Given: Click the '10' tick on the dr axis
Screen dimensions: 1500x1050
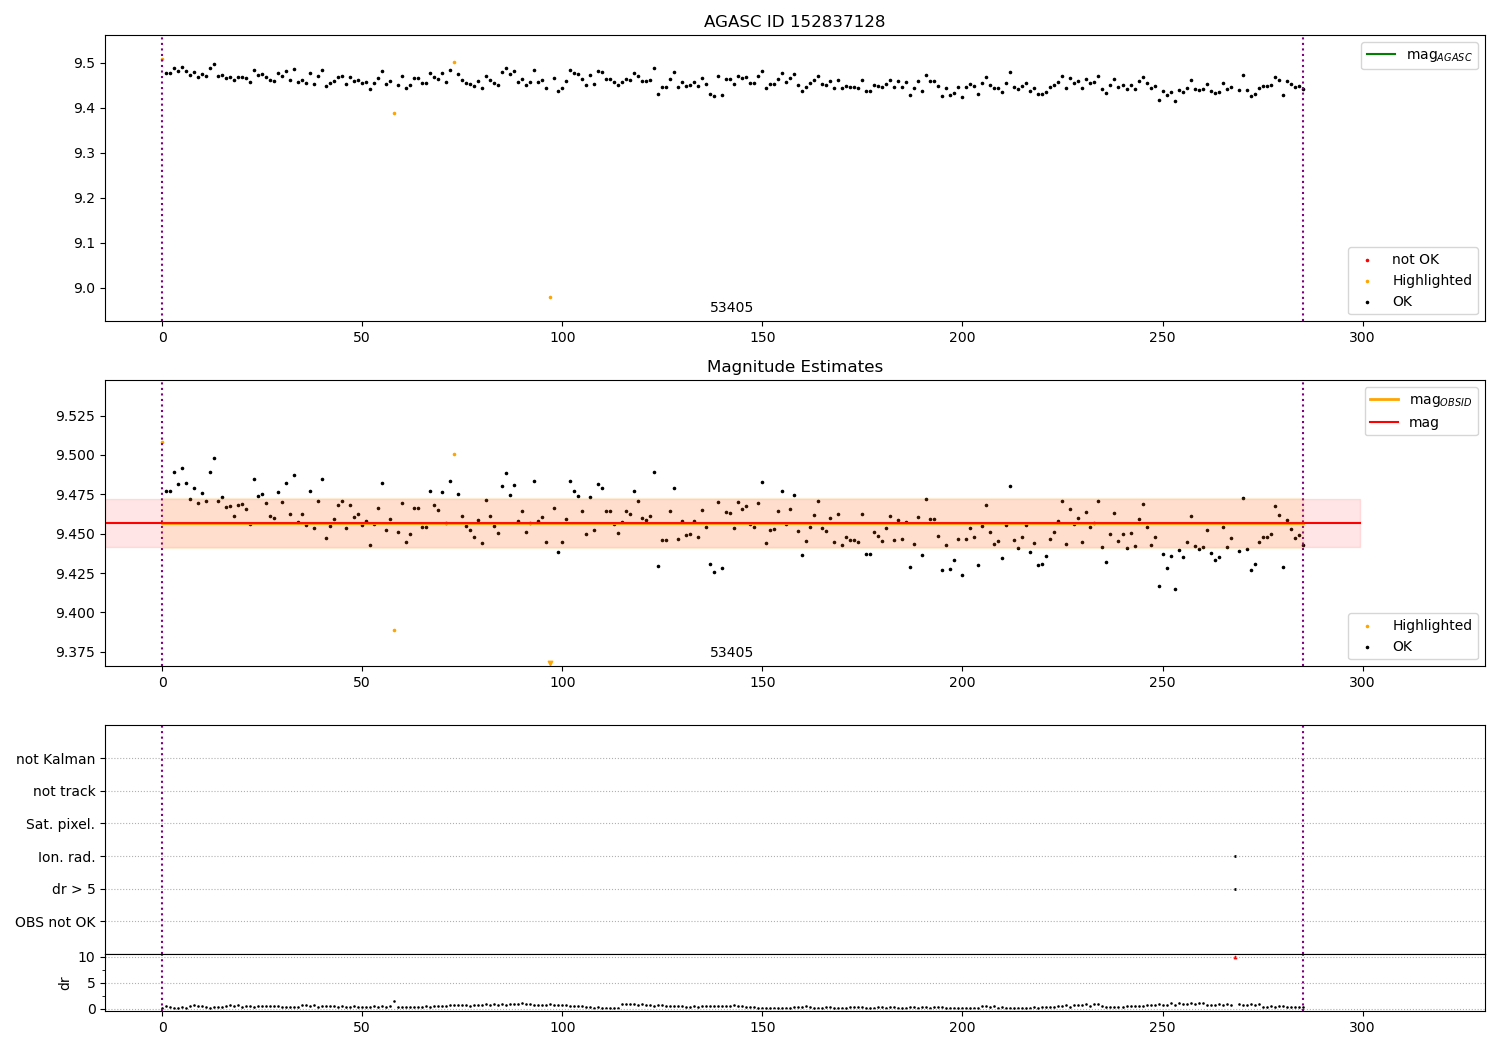Looking at the screenshot, I should tap(88, 957).
